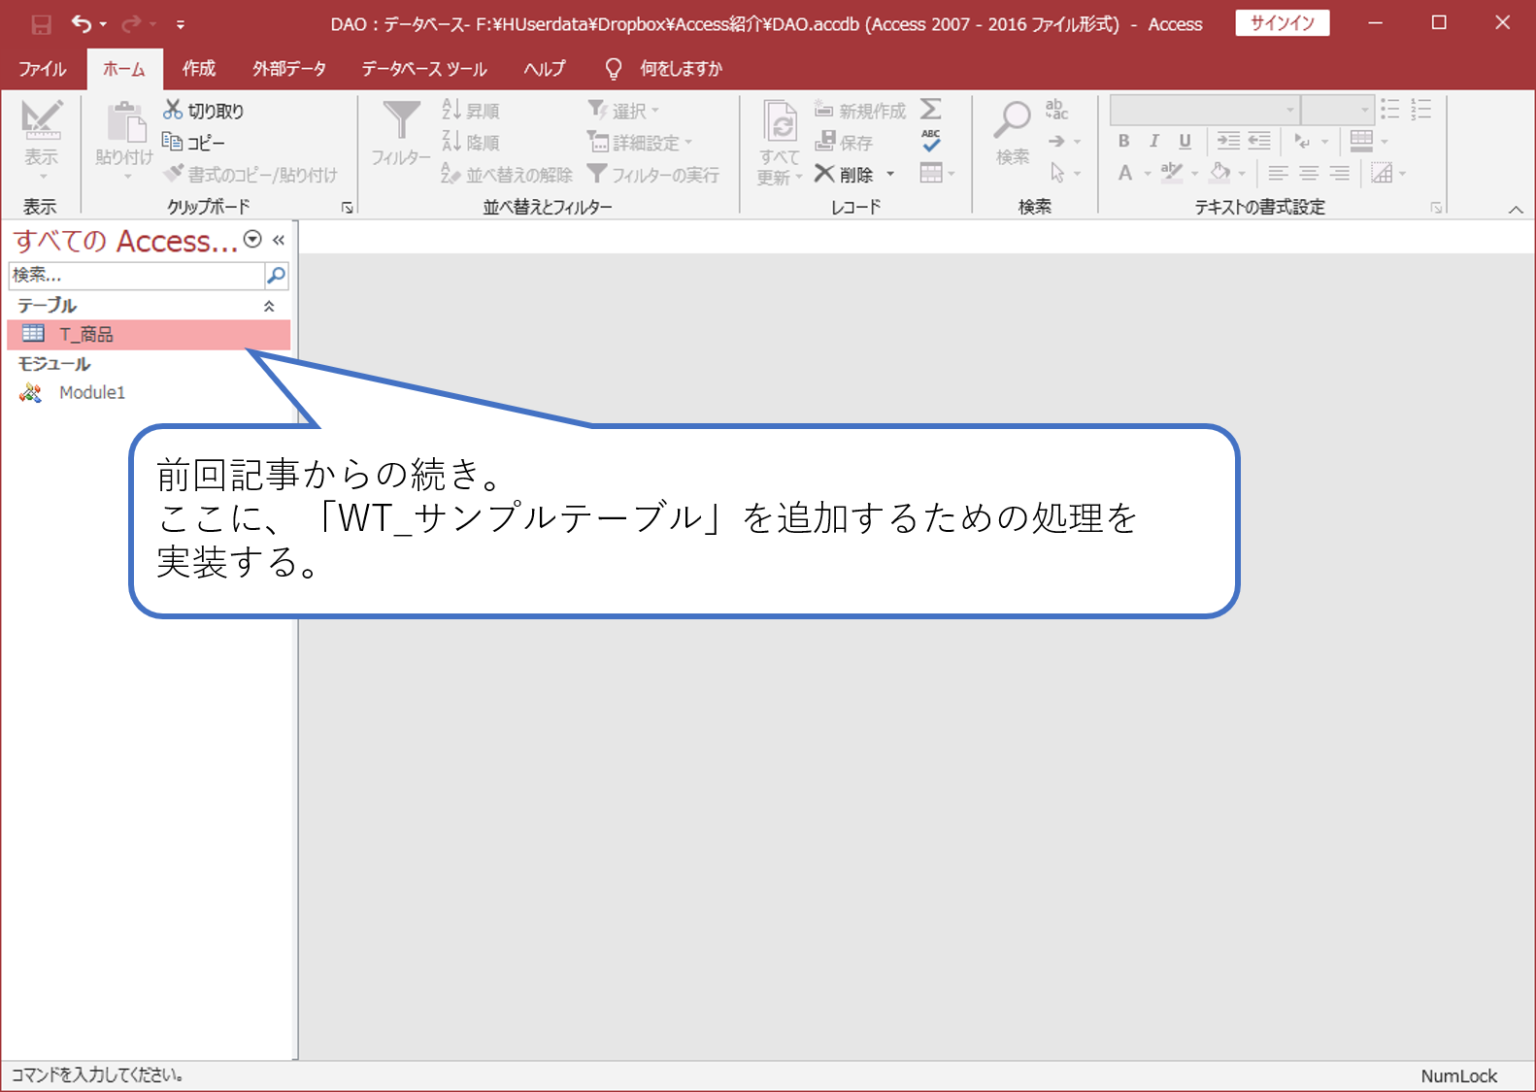Switch to the 作成 ribbon tab

pyautogui.click(x=199, y=68)
